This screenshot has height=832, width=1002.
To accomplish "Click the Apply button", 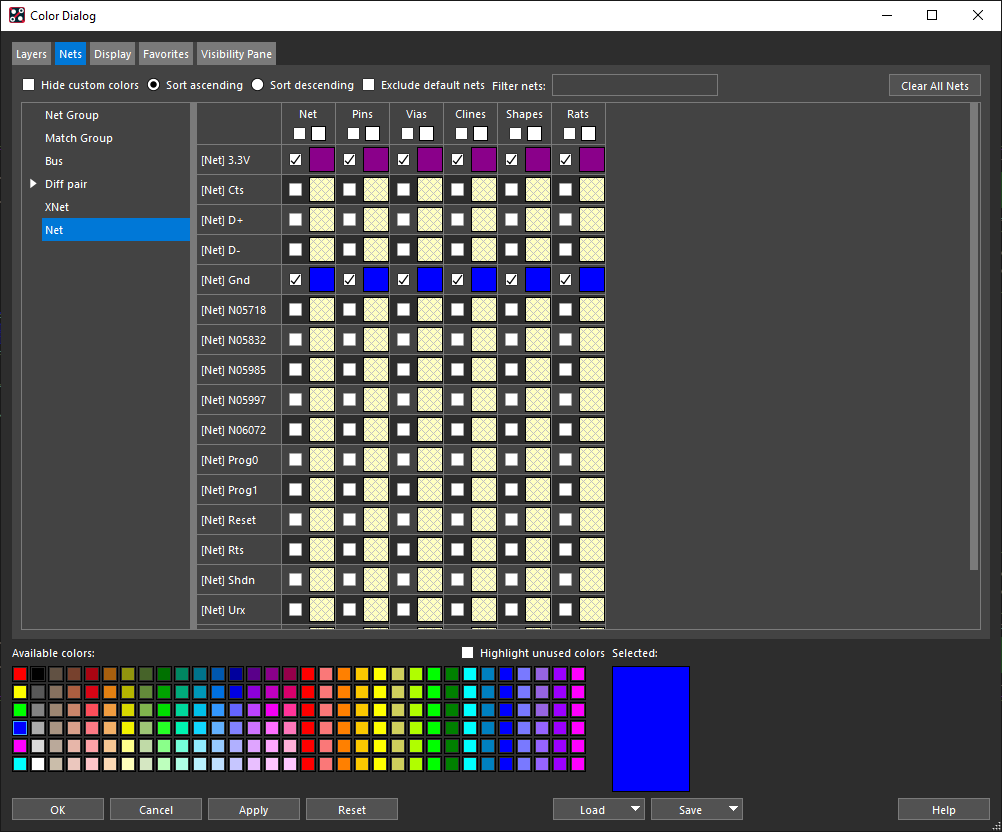I will tap(254, 810).
